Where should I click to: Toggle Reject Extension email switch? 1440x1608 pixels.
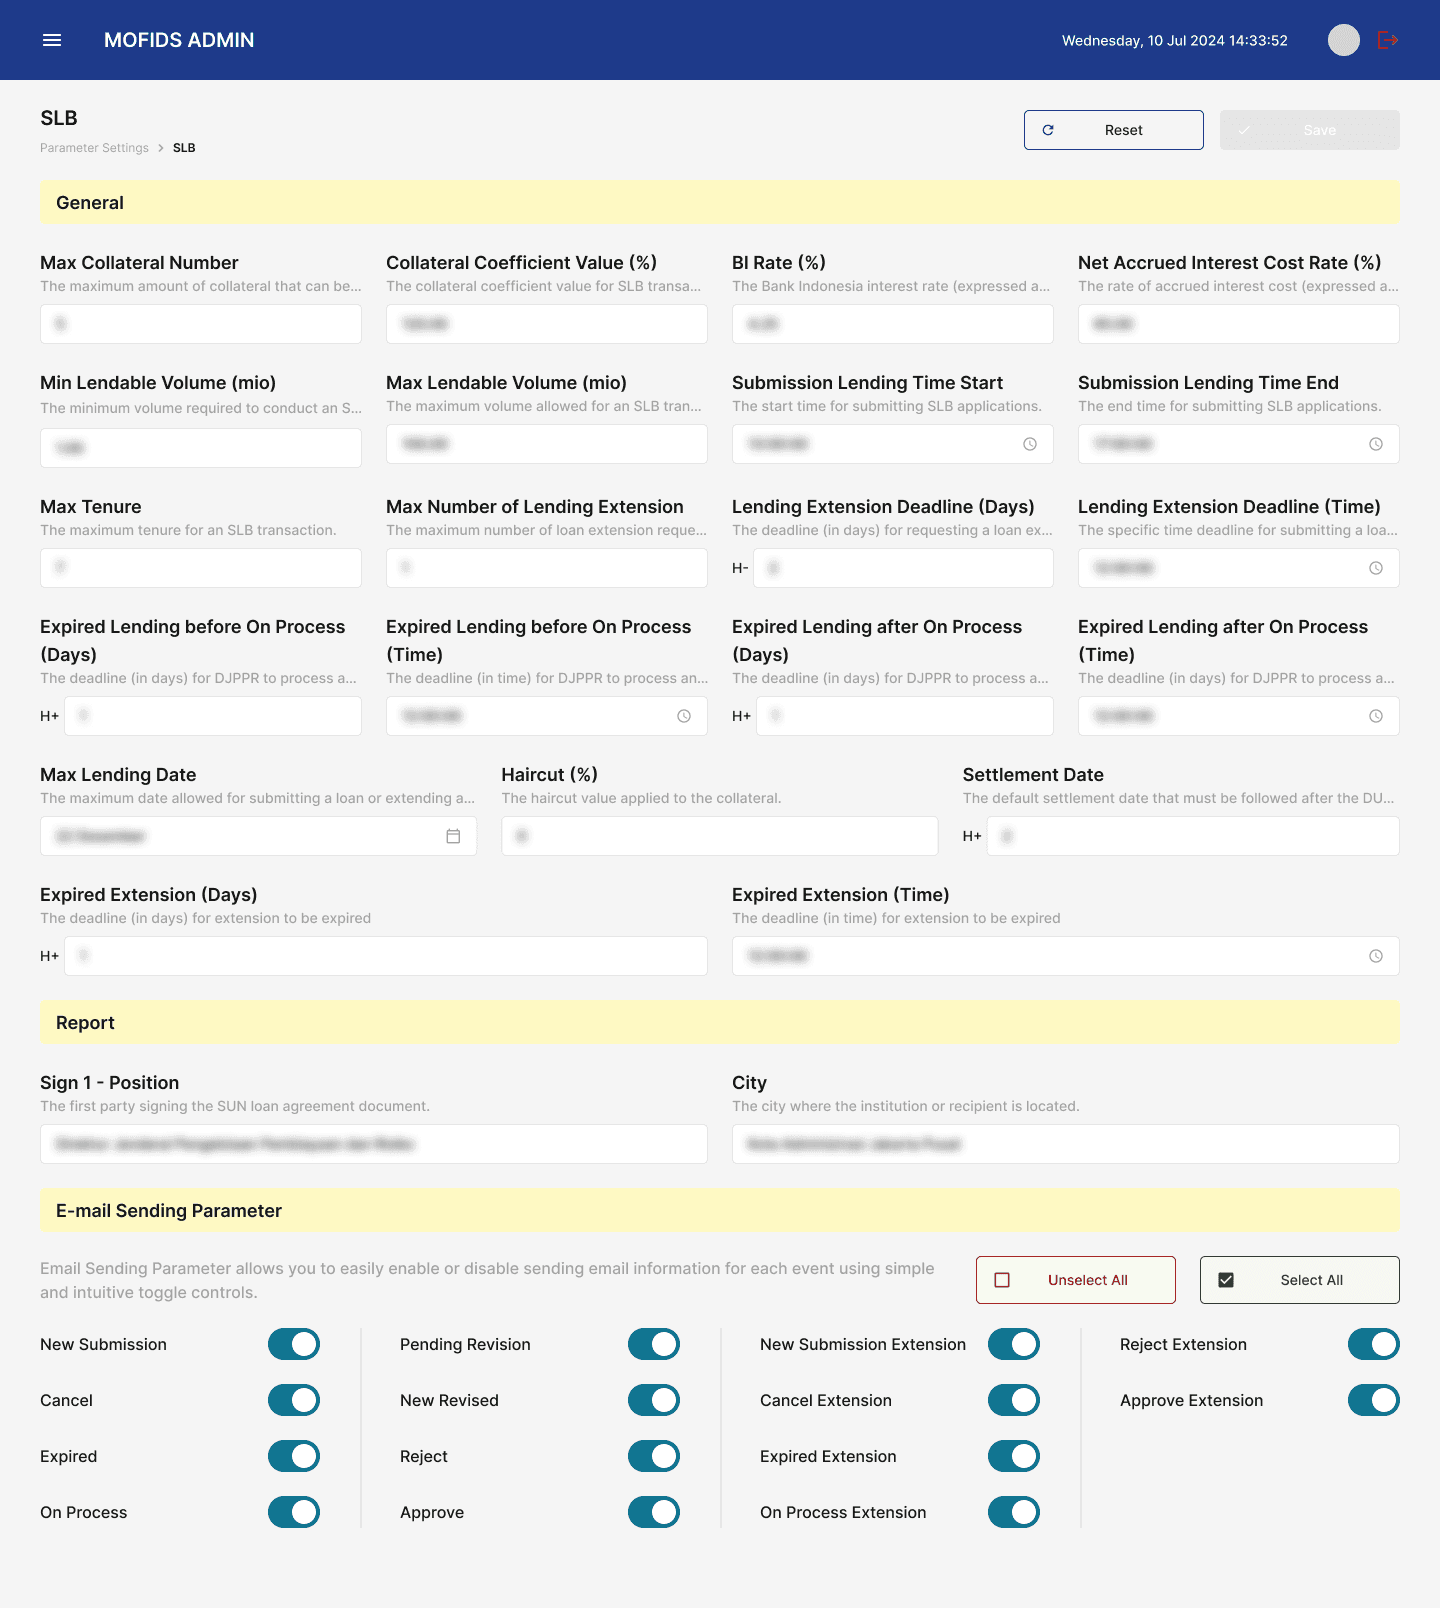coord(1374,1344)
